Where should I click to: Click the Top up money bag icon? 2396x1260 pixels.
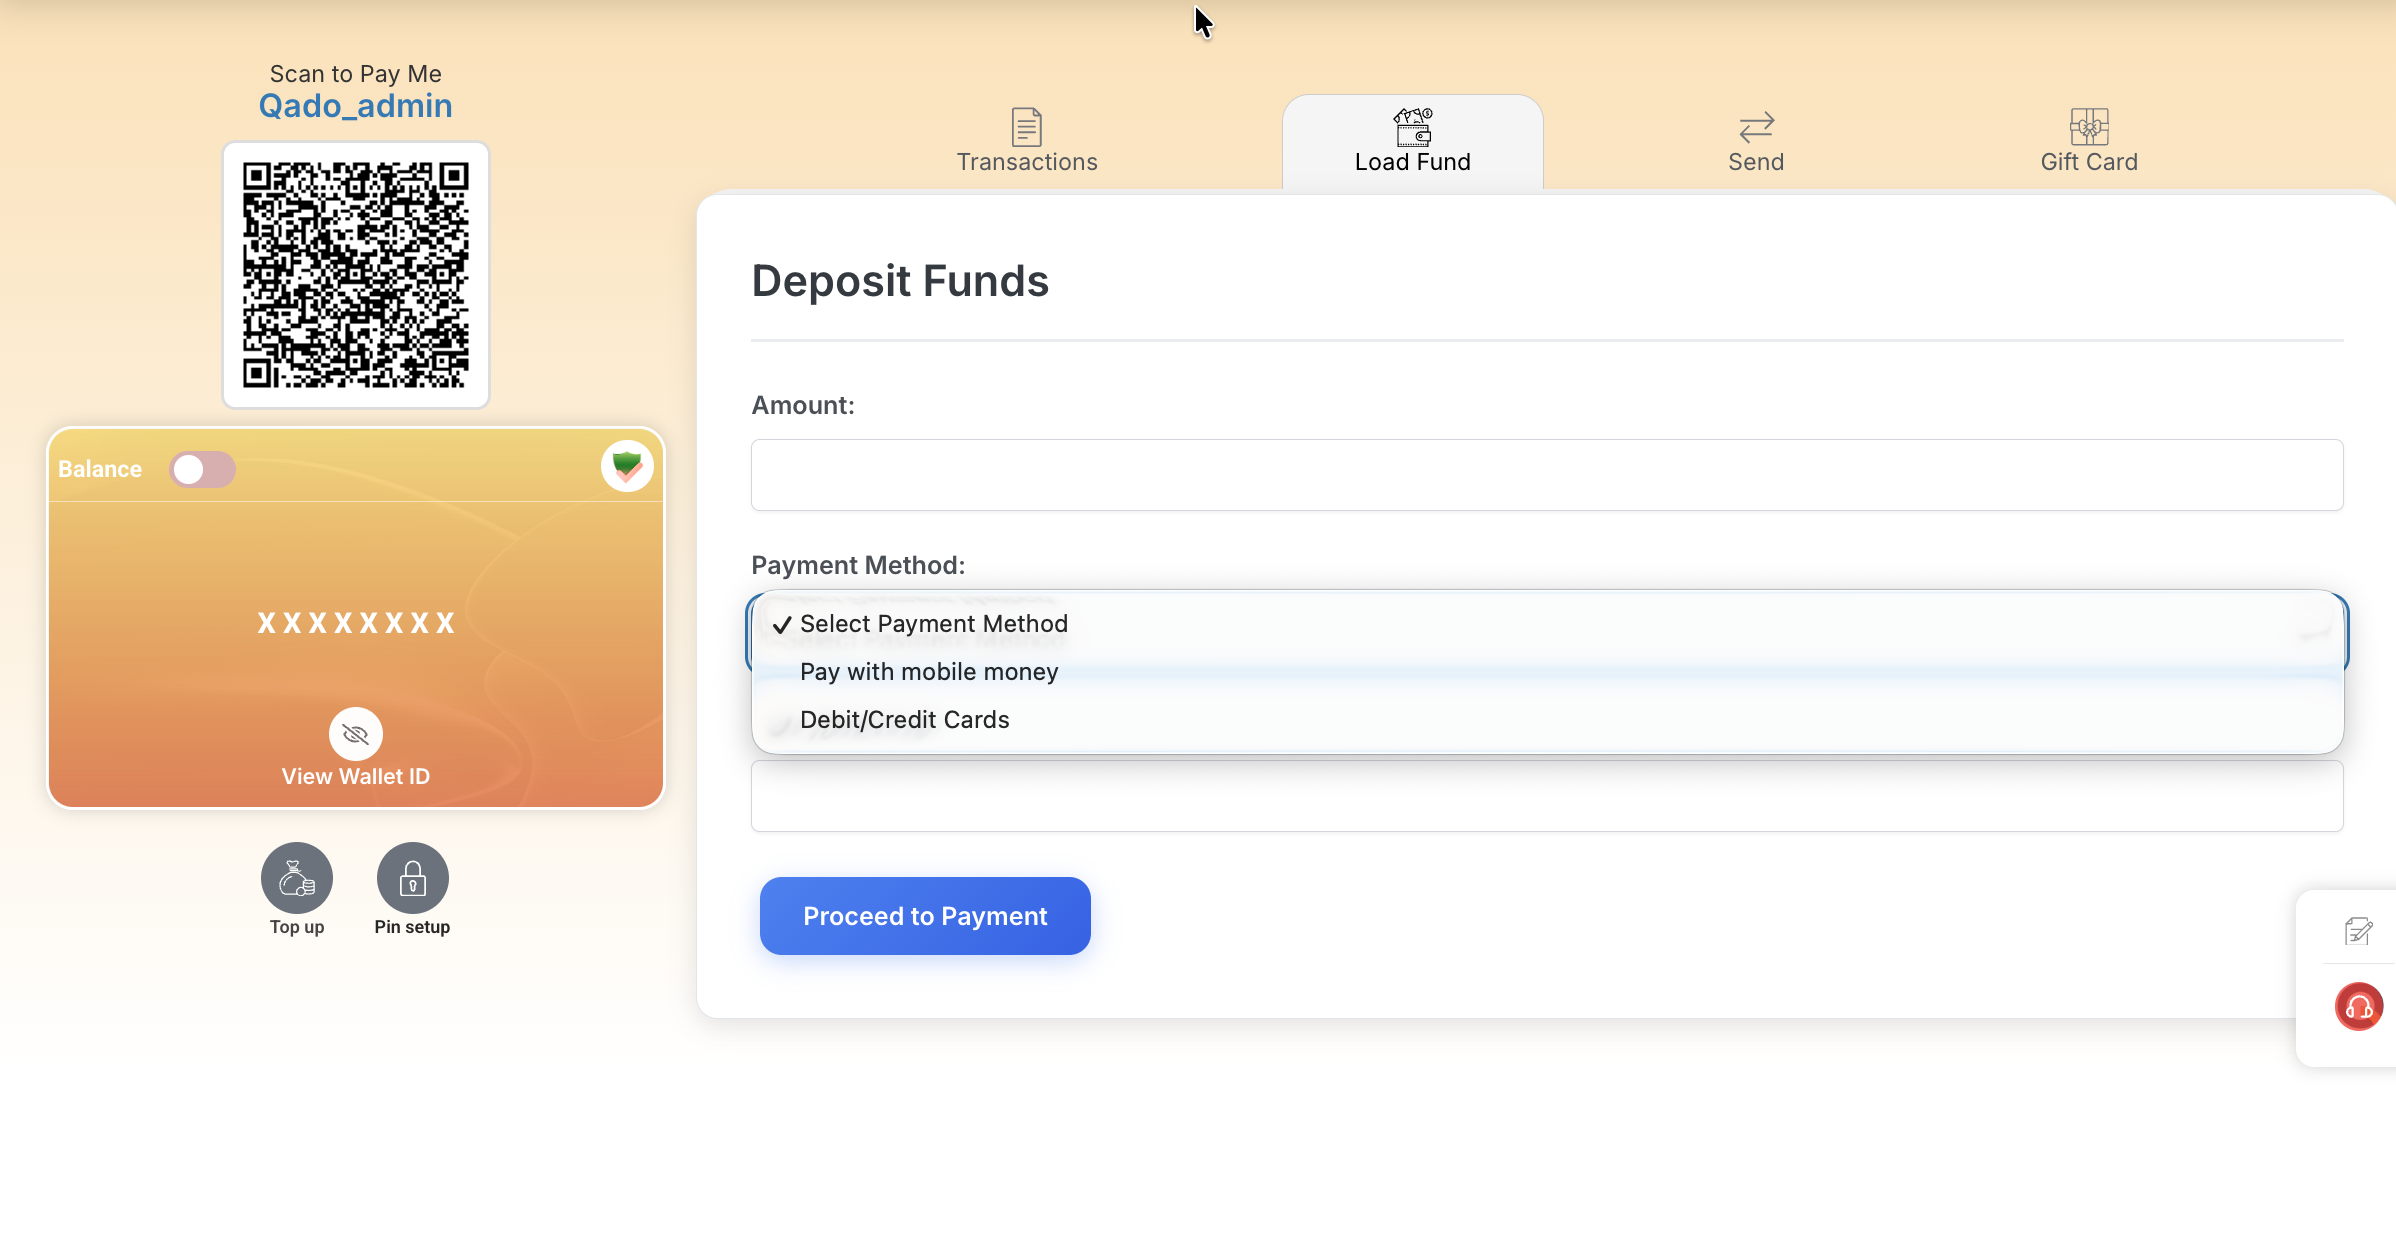tap(297, 878)
